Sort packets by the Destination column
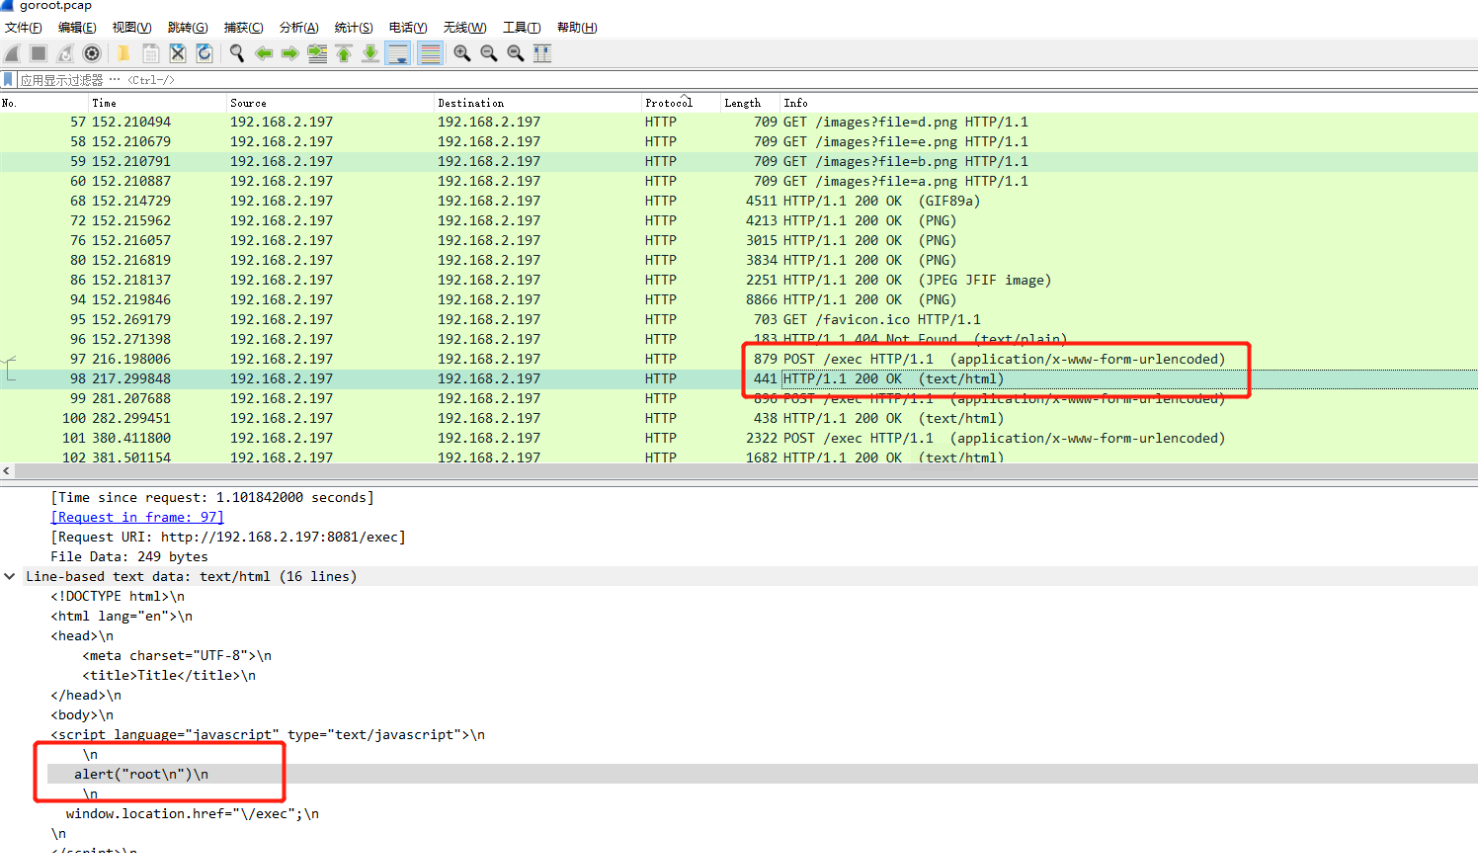The height and width of the screenshot is (853, 1478). coord(537,103)
